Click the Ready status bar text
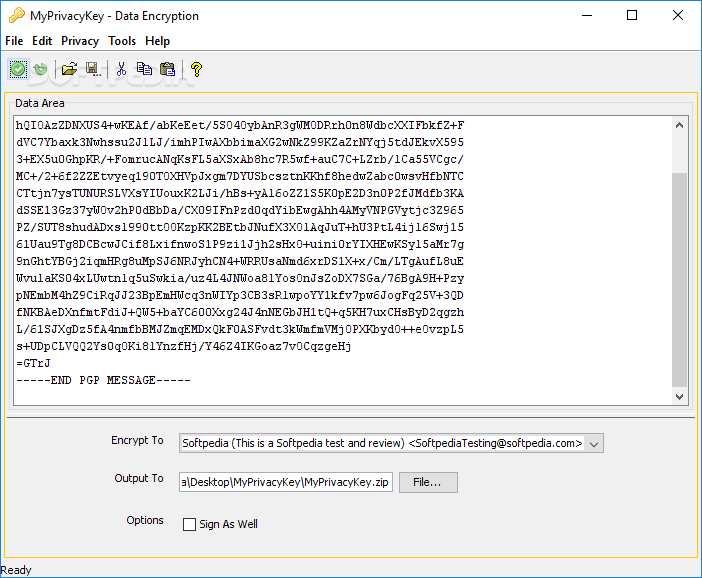The width and height of the screenshot is (702, 578). [x=16, y=570]
